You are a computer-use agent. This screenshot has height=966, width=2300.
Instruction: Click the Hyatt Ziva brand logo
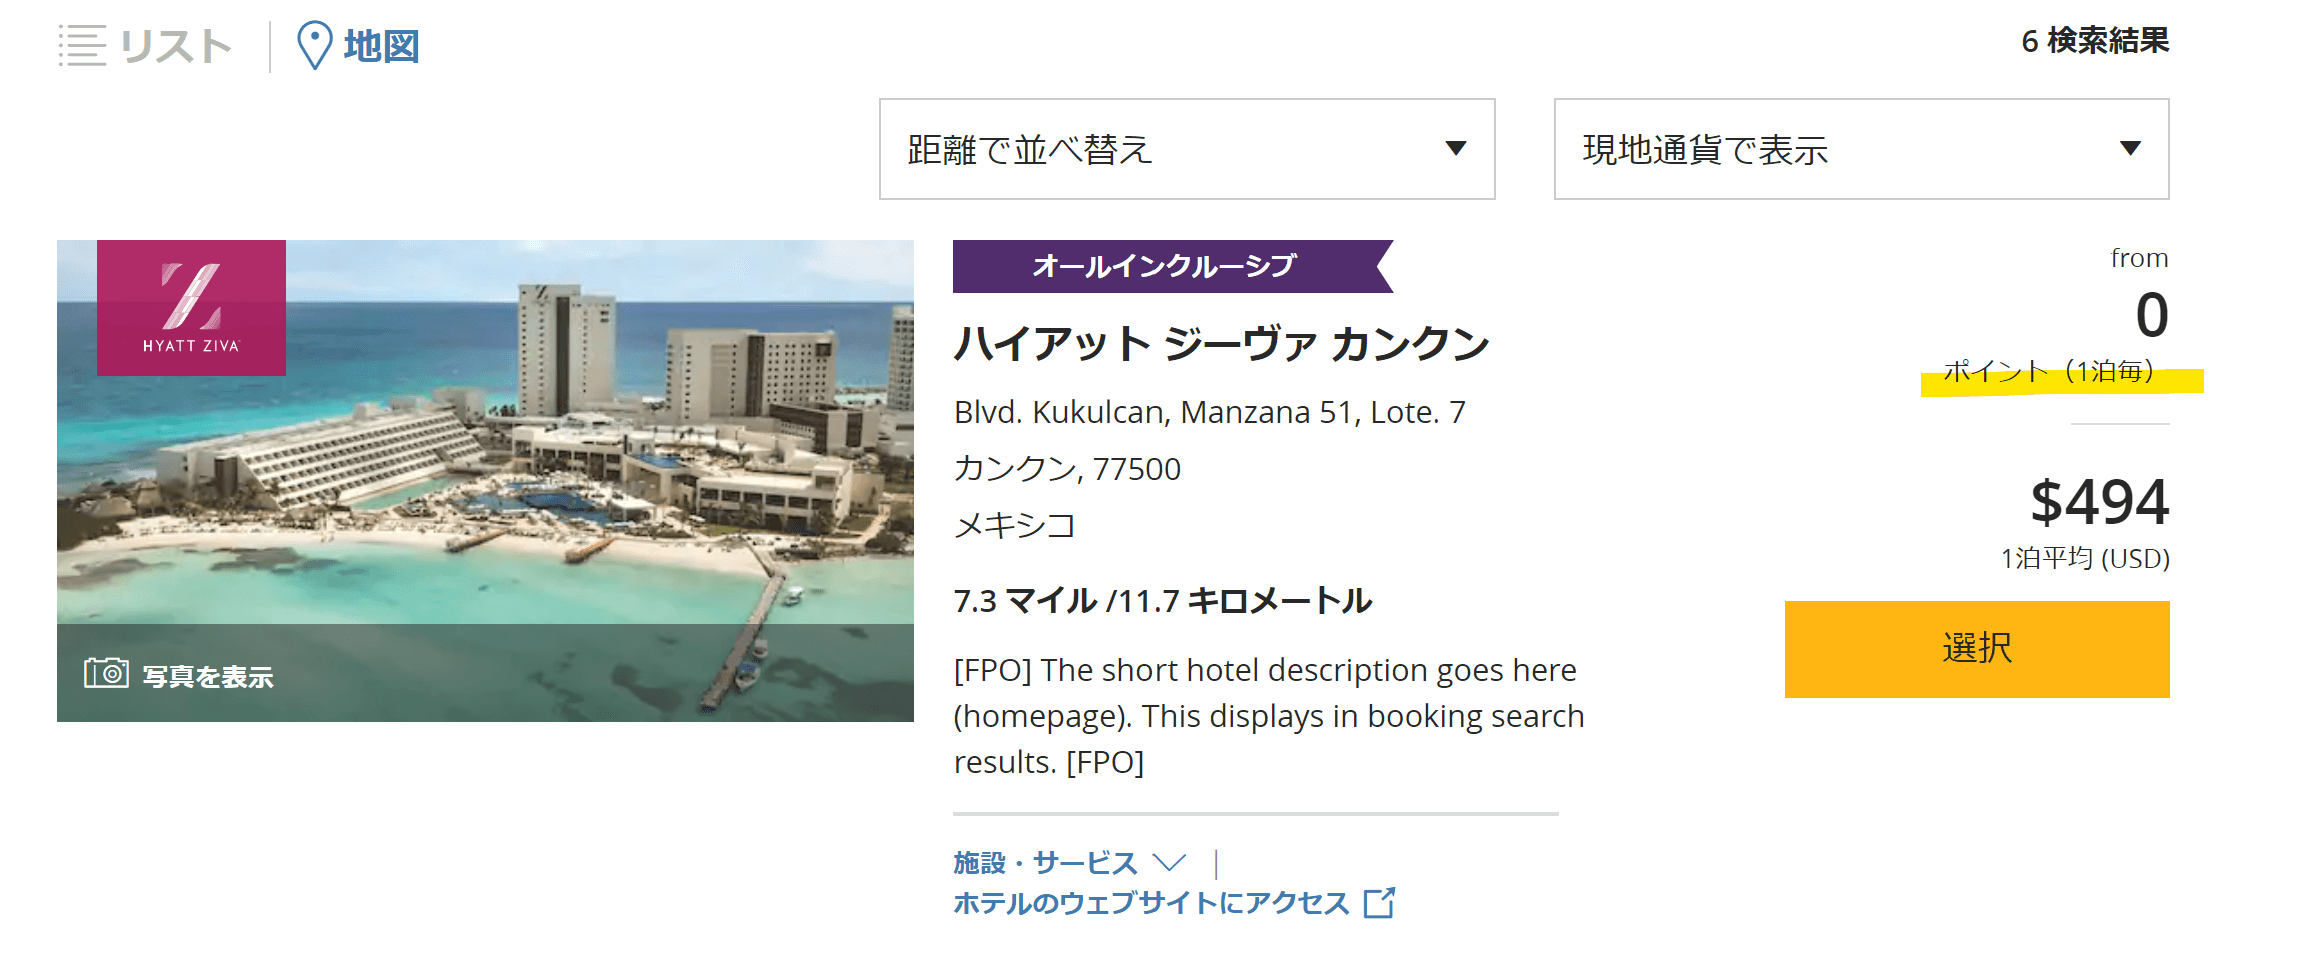191,308
